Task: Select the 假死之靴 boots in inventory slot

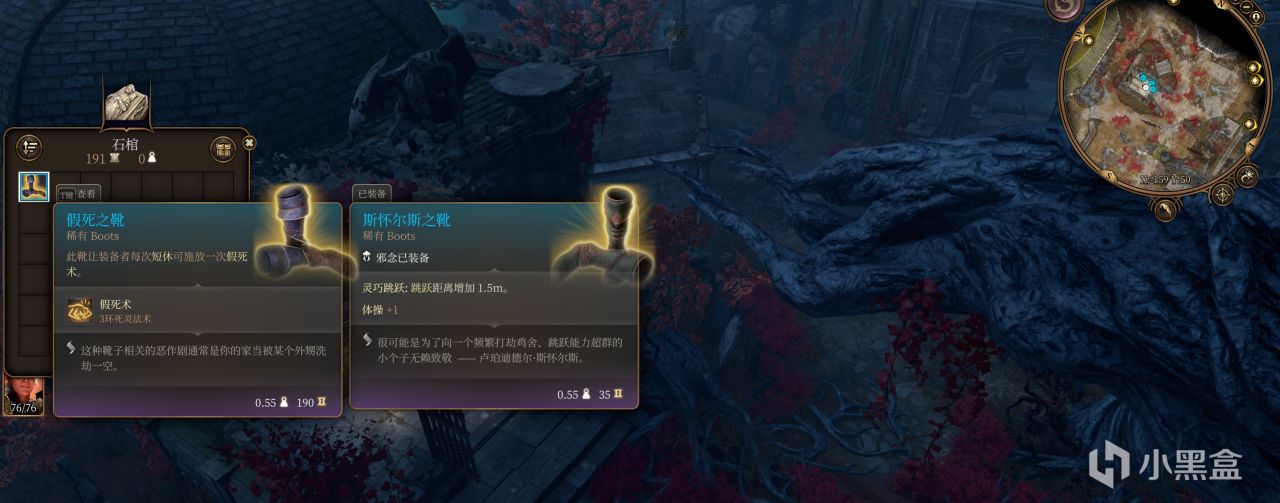Action: coord(33,187)
